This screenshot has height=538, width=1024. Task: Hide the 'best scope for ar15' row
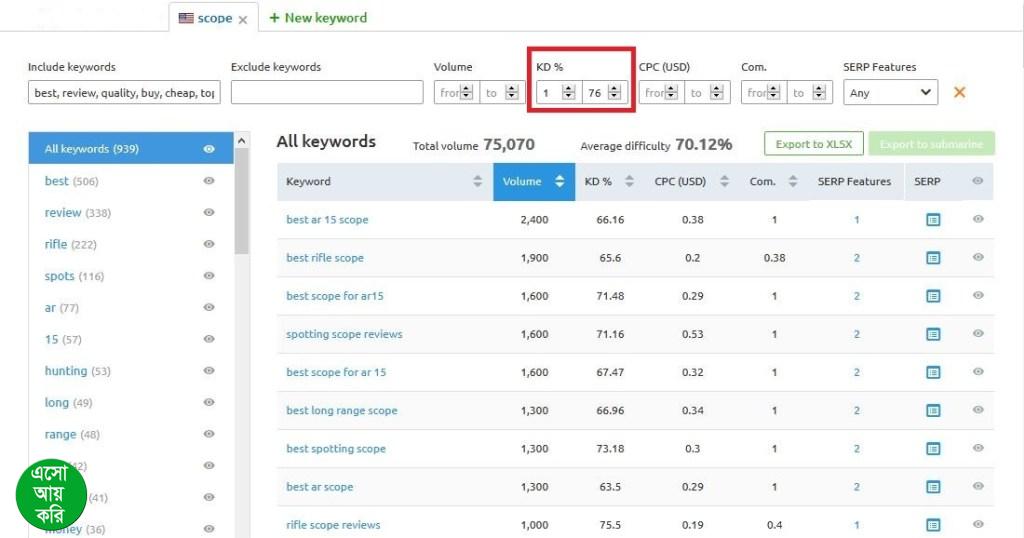(977, 296)
